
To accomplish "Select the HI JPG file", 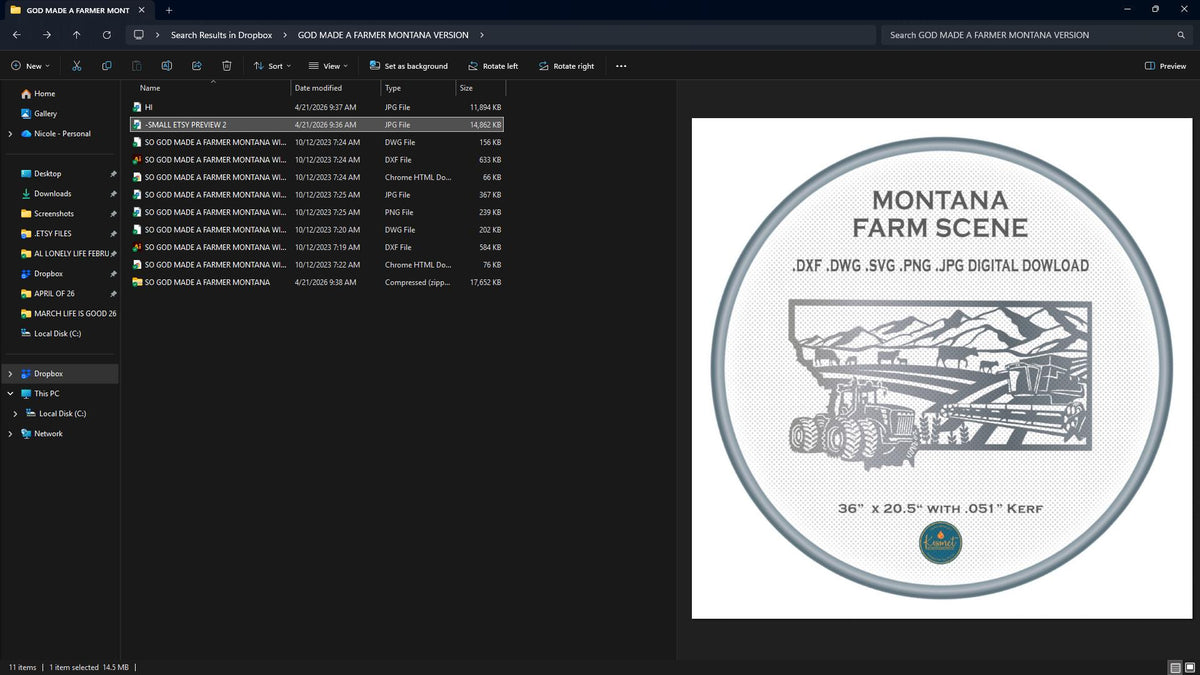I will (317, 107).
